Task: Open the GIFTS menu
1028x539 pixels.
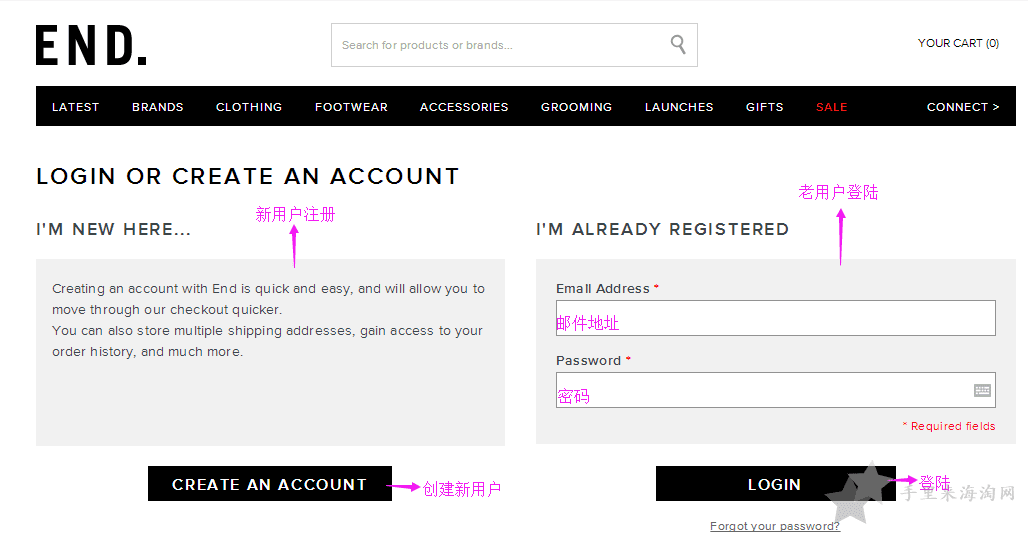Action: click(x=764, y=107)
